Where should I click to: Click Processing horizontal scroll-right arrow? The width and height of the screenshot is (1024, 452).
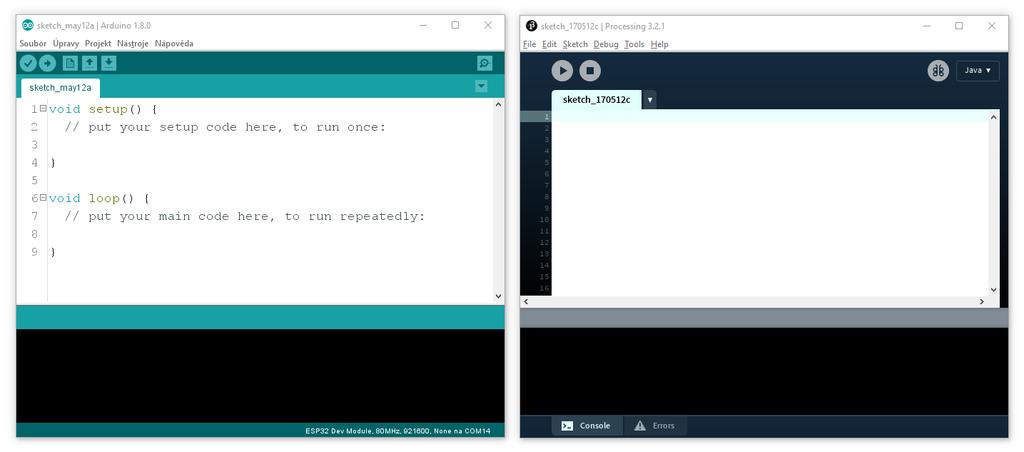[x=982, y=302]
